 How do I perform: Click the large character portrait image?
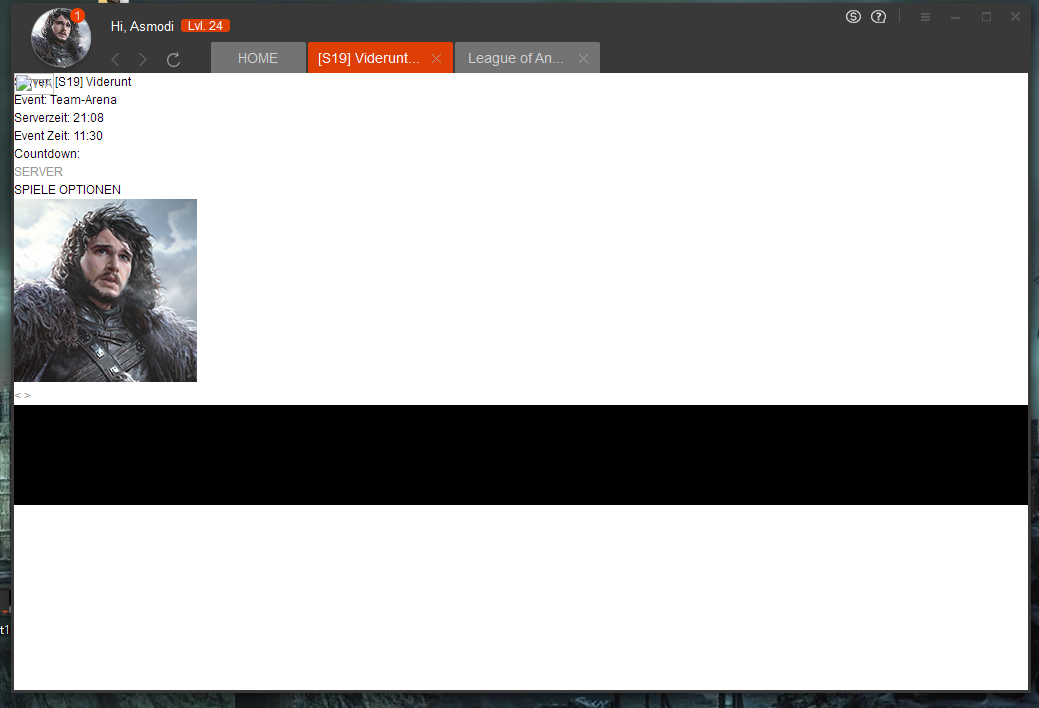point(105,290)
